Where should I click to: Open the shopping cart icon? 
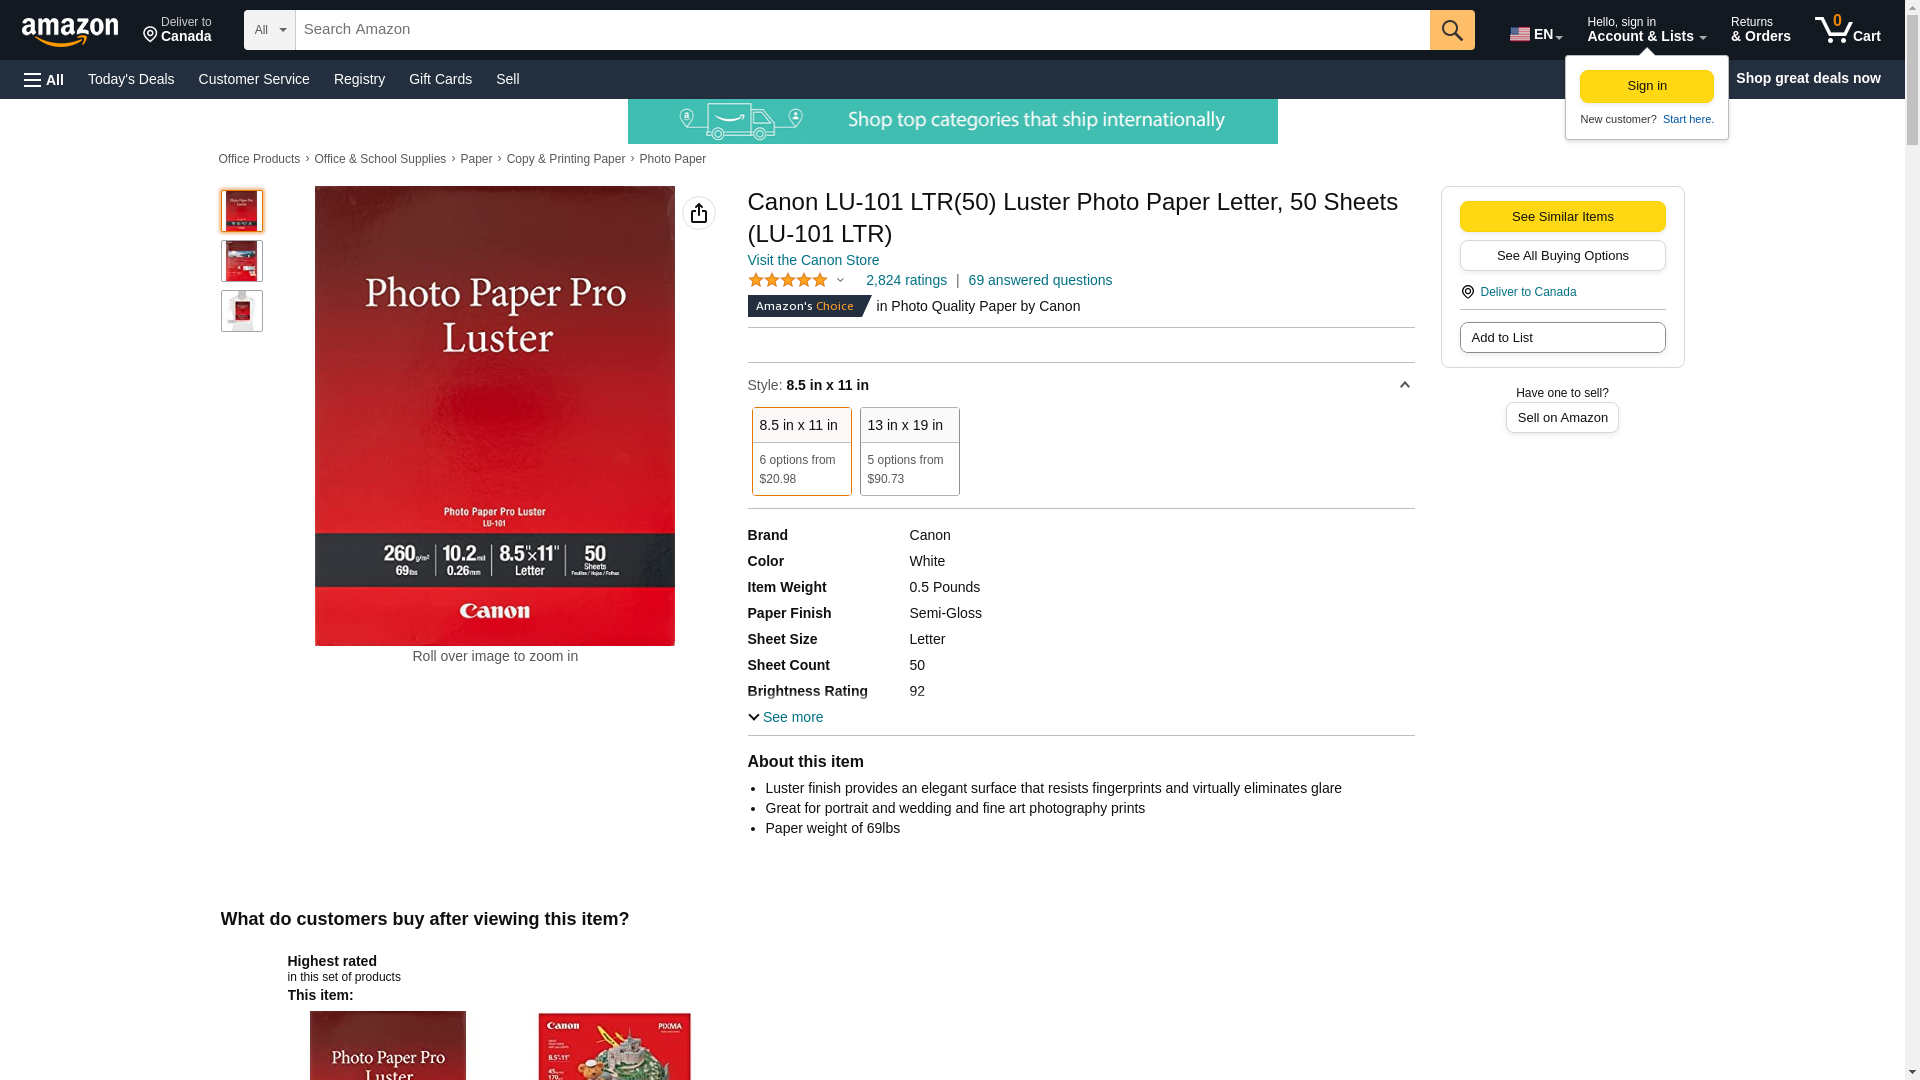pyautogui.click(x=1847, y=30)
